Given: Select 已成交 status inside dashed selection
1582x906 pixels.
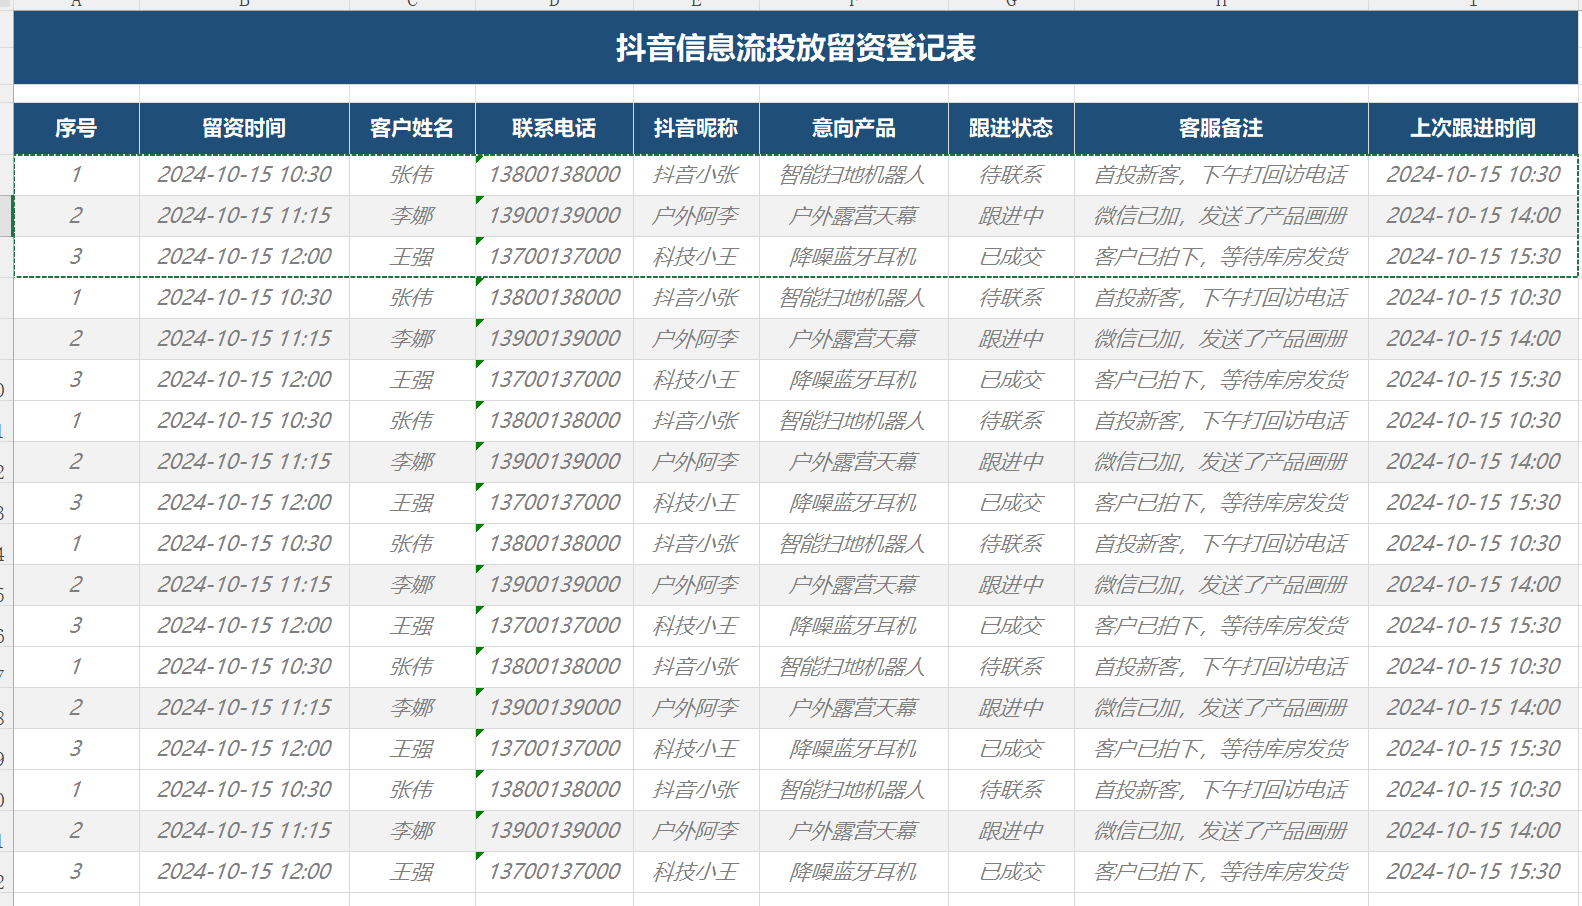Looking at the screenshot, I should click(1011, 257).
